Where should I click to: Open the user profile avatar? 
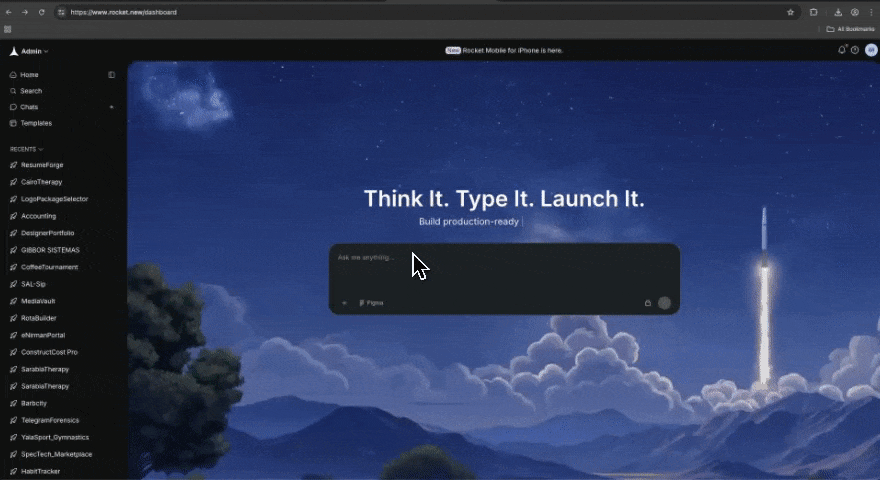[871, 50]
